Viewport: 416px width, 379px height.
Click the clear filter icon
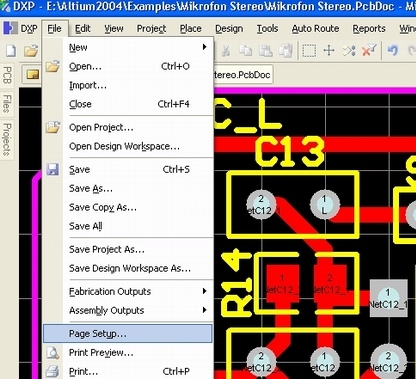click(369, 51)
